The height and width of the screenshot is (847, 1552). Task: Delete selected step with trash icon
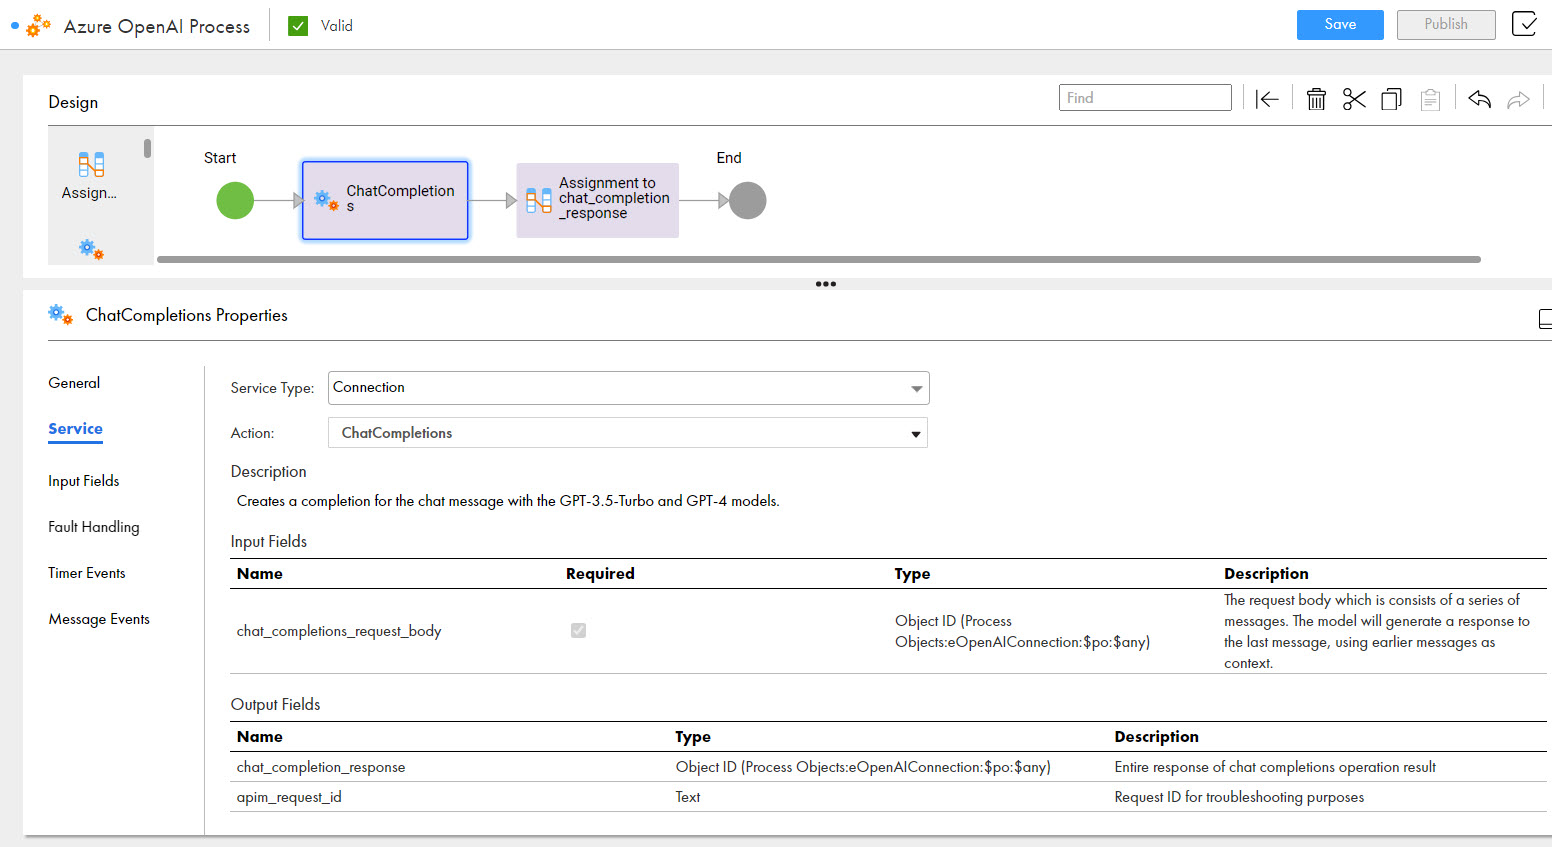point(1316,99)
